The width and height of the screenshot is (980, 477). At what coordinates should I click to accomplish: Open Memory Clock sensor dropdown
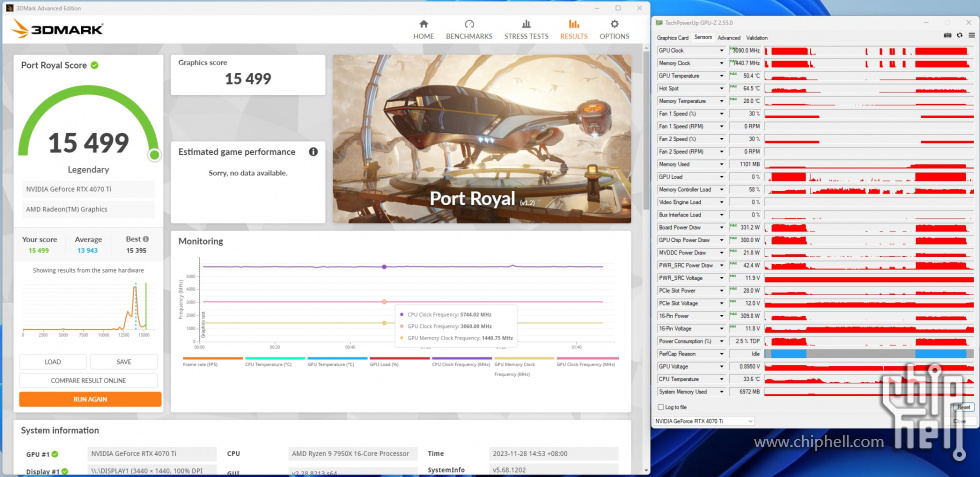[722, 63]
